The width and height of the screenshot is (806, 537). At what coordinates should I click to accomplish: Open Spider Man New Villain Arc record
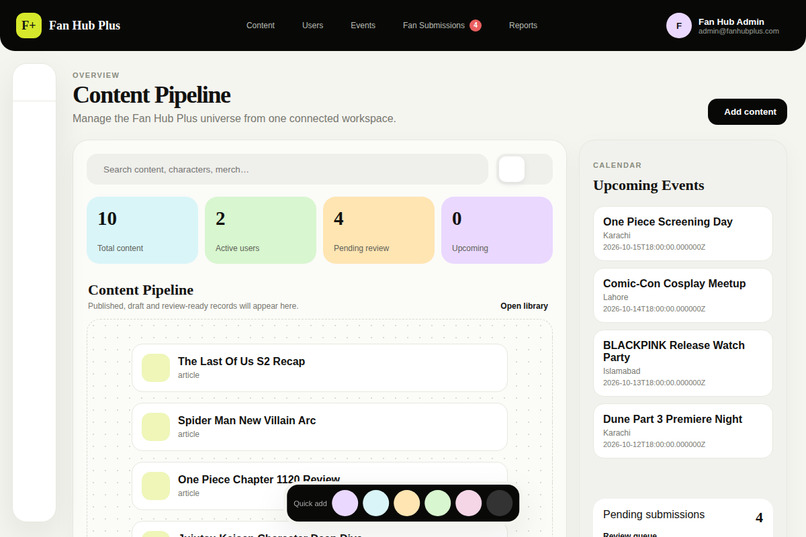pyautogui.click(x=320, y=427)
